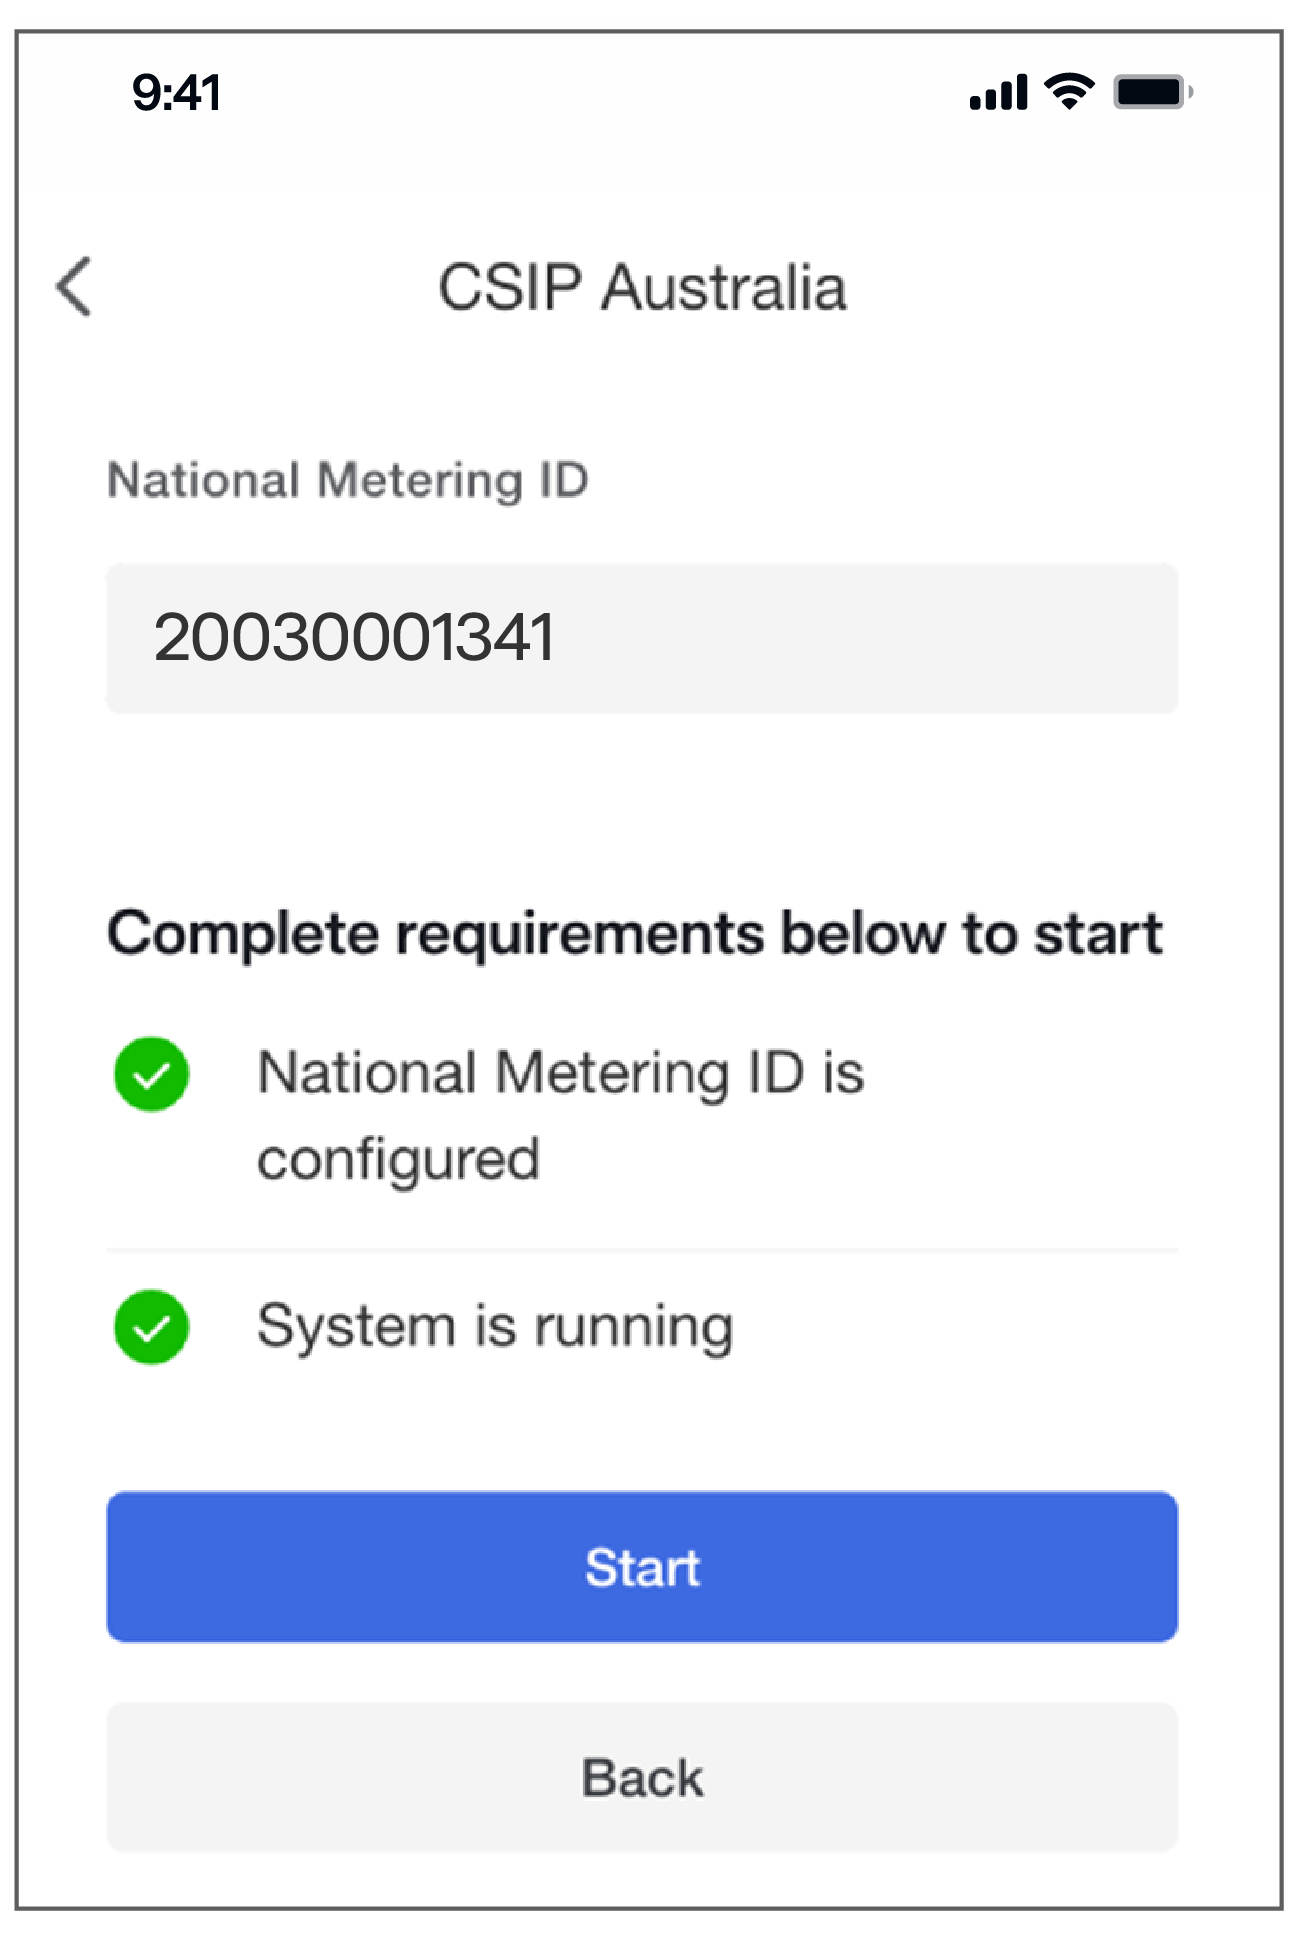Start the CSIP Australia process
1293x1938 pixels.
point(642,1566)
